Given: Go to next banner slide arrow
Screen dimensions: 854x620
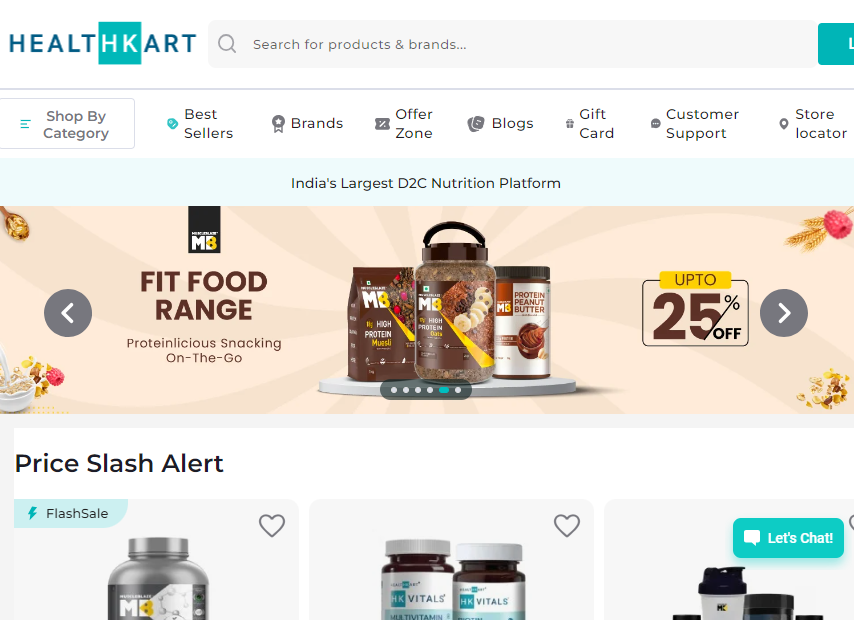Looking at the screenshot, I should 784,313.
